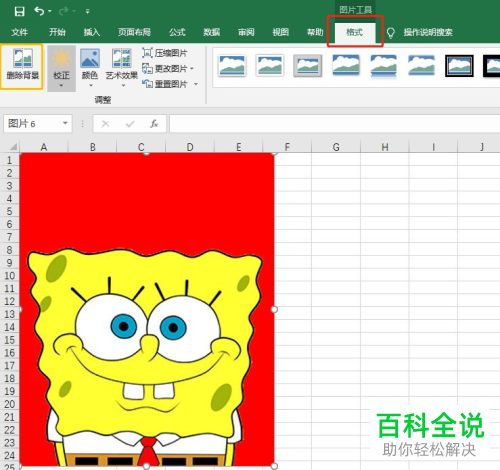500x470 pixels.
Task: Open the 文件 tab
Action: click(x=19, y=32)
